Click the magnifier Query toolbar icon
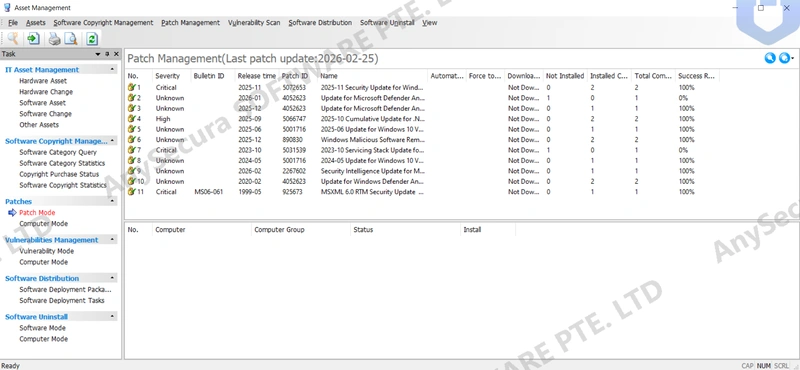The height and width of the screenshot is (370, 800). 13,38
